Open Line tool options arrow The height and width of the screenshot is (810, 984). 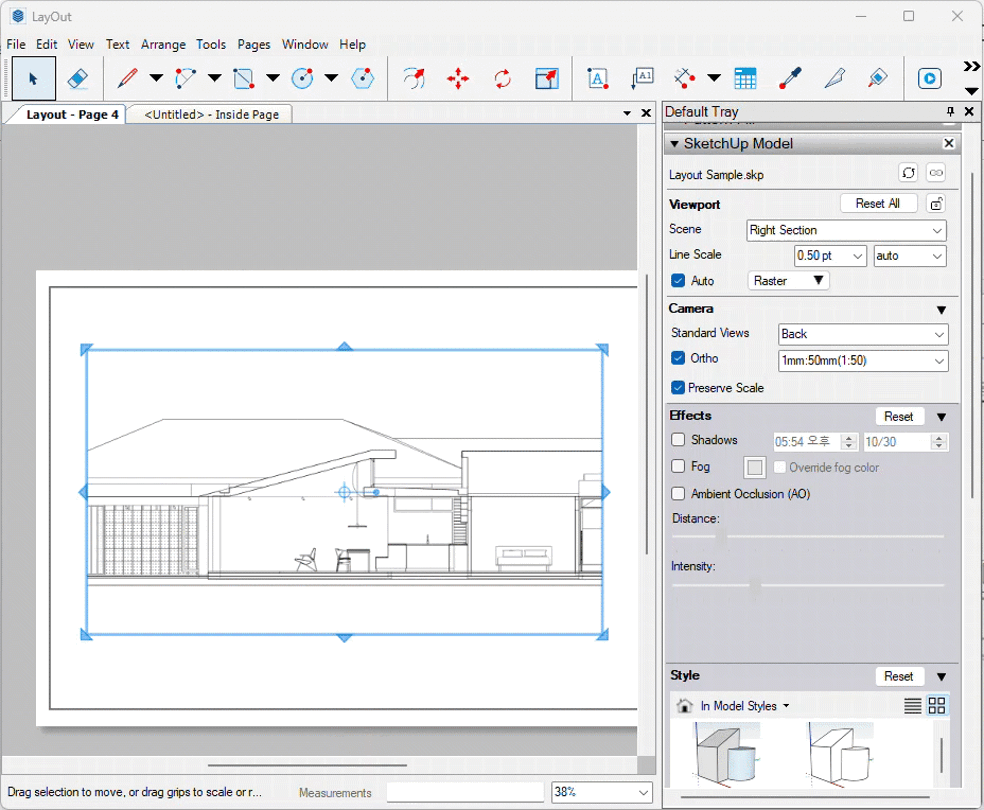tap(156, 78)
